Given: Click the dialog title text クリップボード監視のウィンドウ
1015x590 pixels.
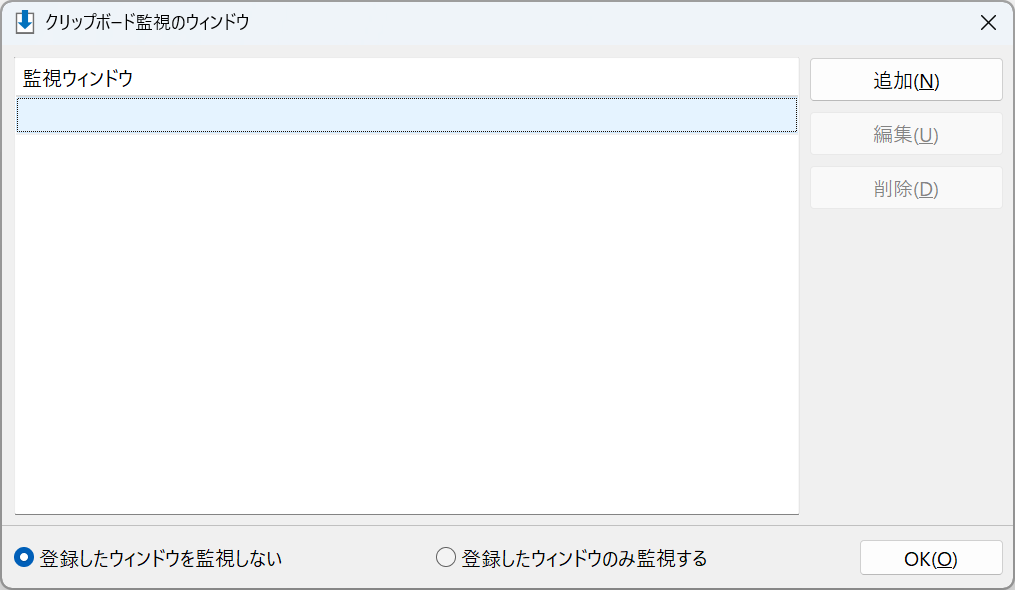Looking at the screenshot, I should tap(147, 23).
